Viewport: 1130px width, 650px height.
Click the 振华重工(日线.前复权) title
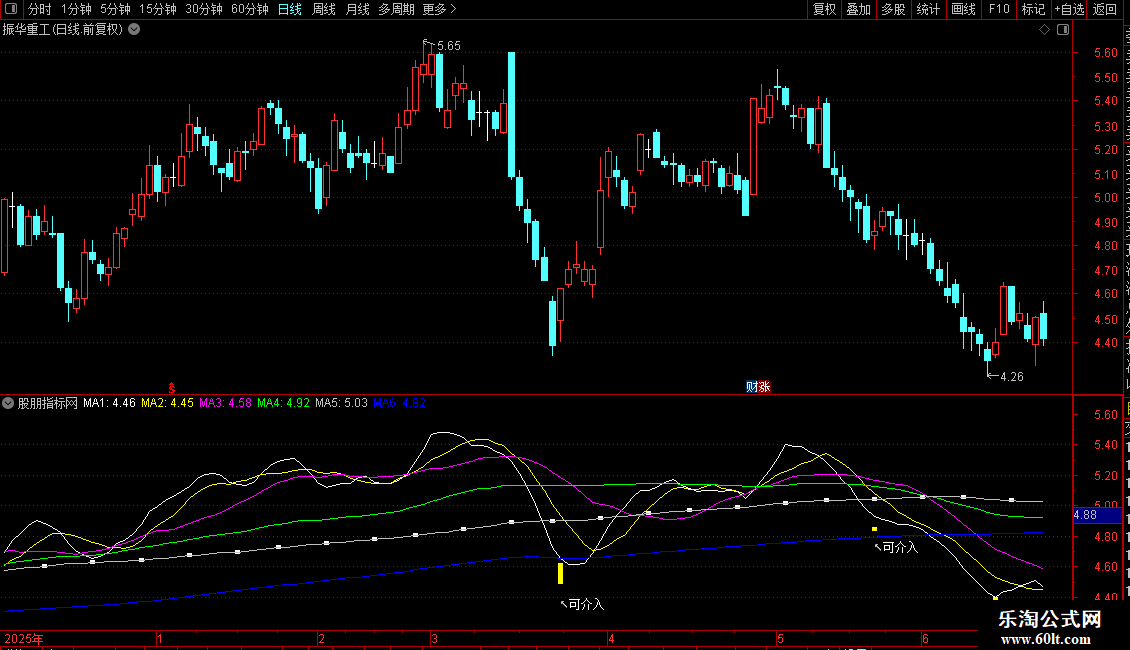(63, 30)
